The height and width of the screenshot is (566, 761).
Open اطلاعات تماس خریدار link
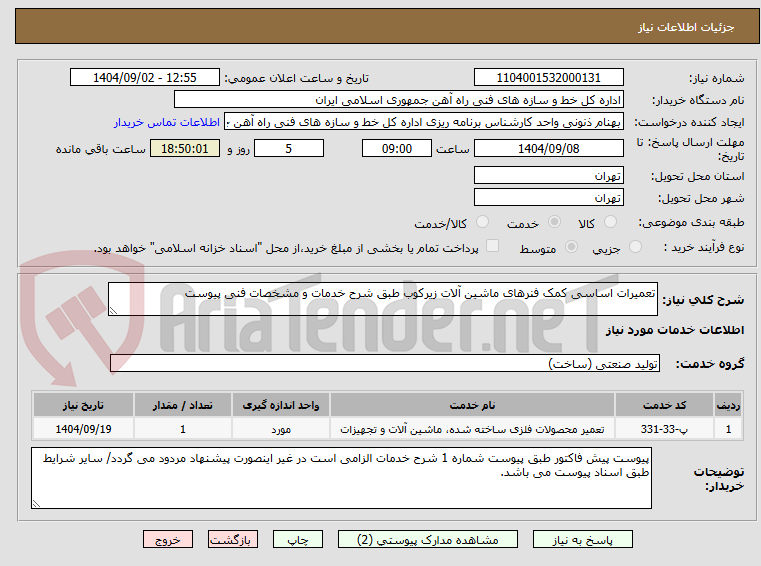(x=167, y=122)
